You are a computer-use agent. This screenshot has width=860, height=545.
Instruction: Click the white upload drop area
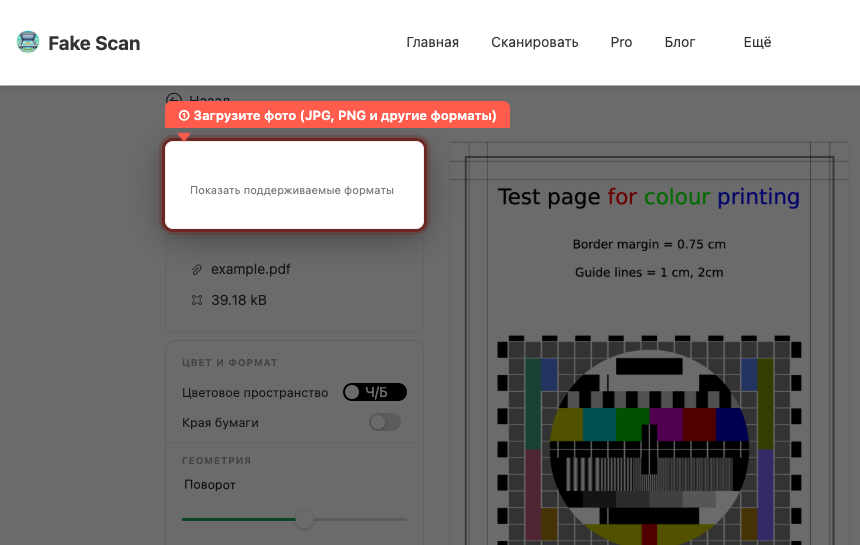pos(295,185)
